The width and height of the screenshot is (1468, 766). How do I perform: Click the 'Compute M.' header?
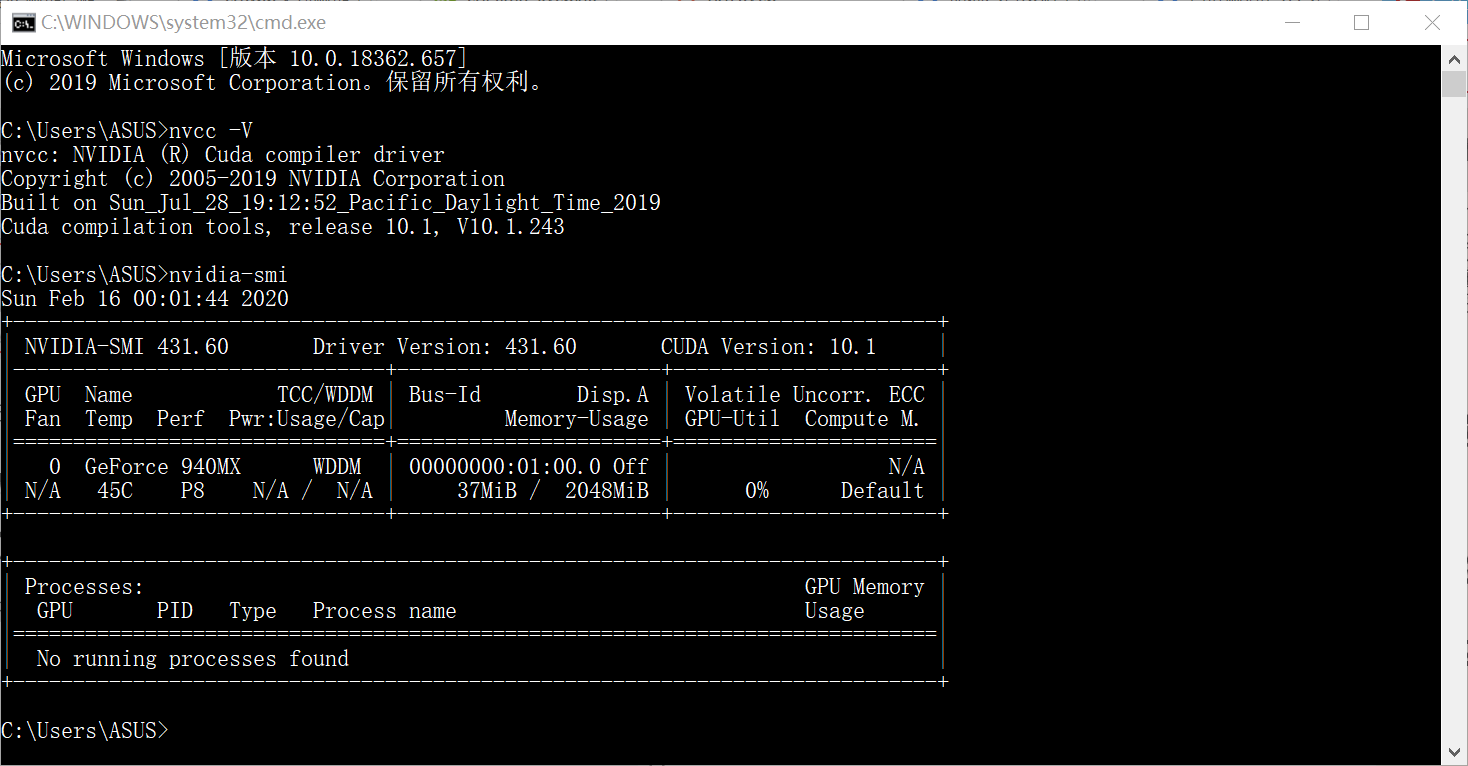click(863, 419)
